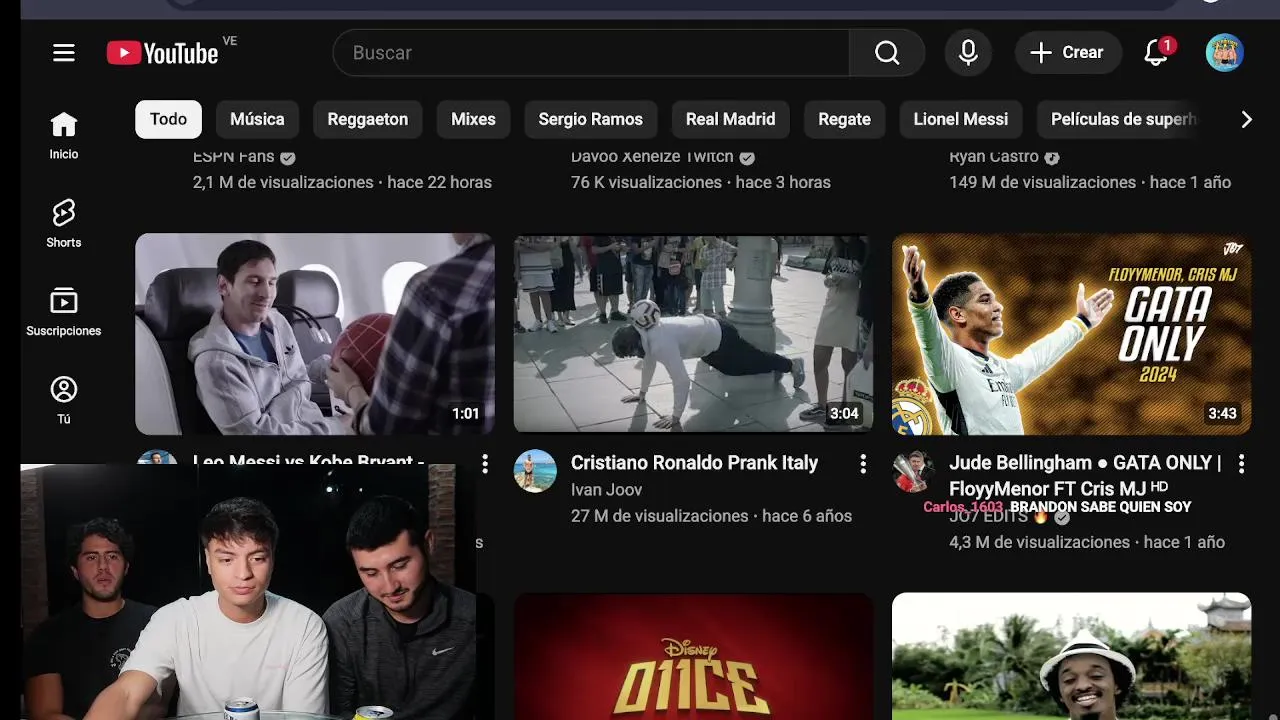
Task: Click '27 M de visualizaciones' text
Action: click(660, 516)
